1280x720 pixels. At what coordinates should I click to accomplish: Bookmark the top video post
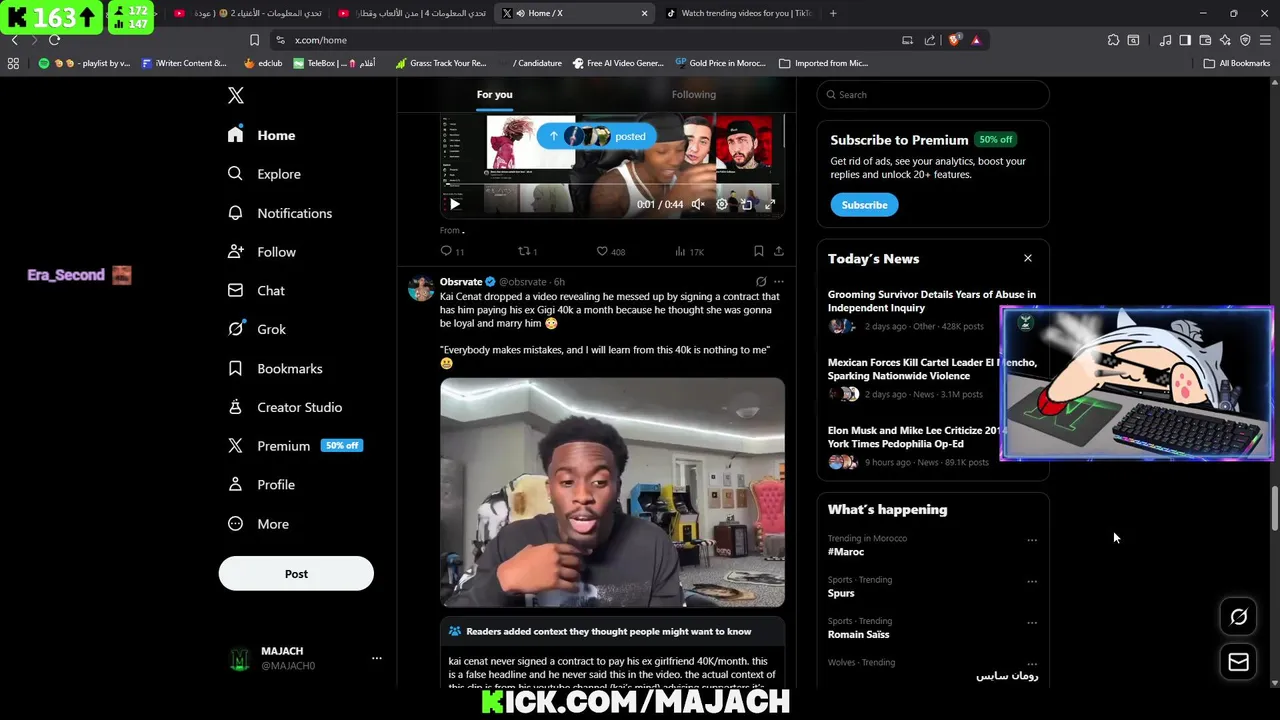point(758,251)
